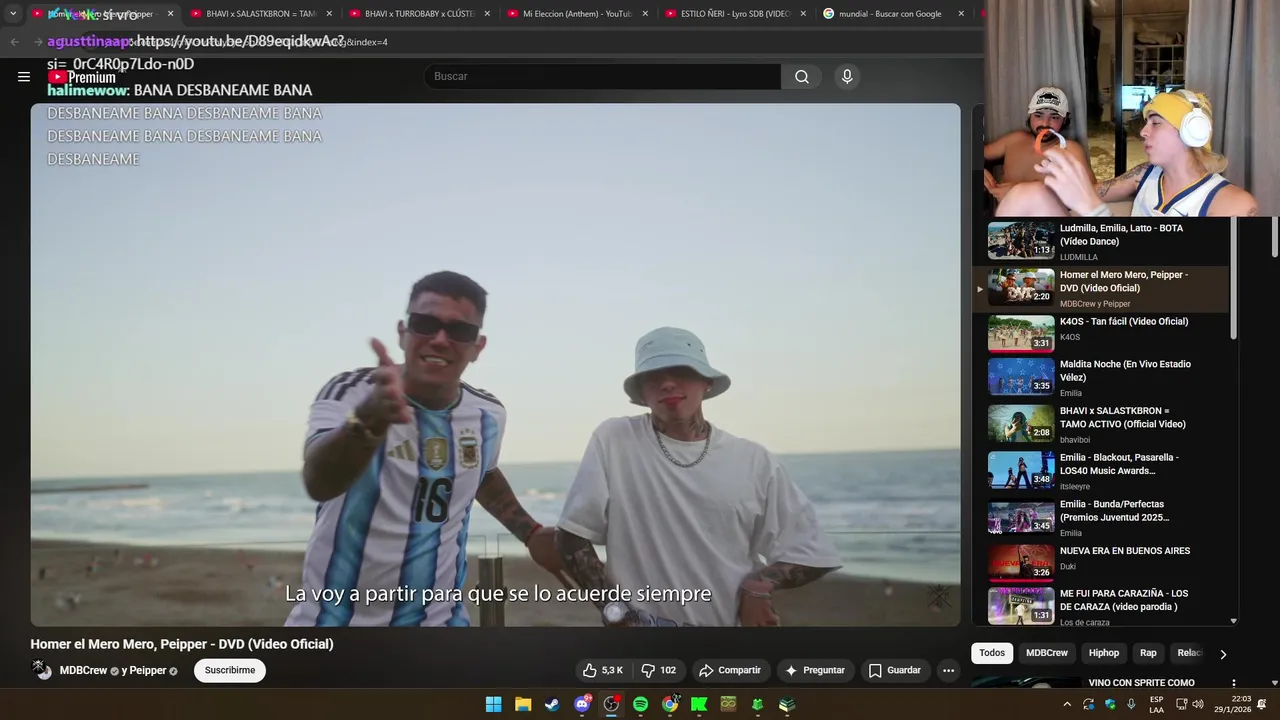The image size is (1280, 720).
Task: Open notifications bell in tray
Action: pos(1262,704)
